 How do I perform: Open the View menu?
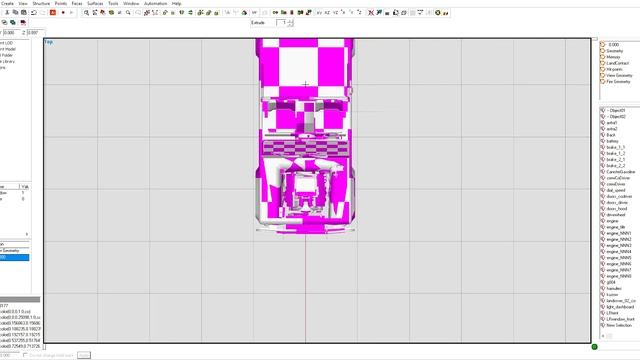[x=23, y=3]
